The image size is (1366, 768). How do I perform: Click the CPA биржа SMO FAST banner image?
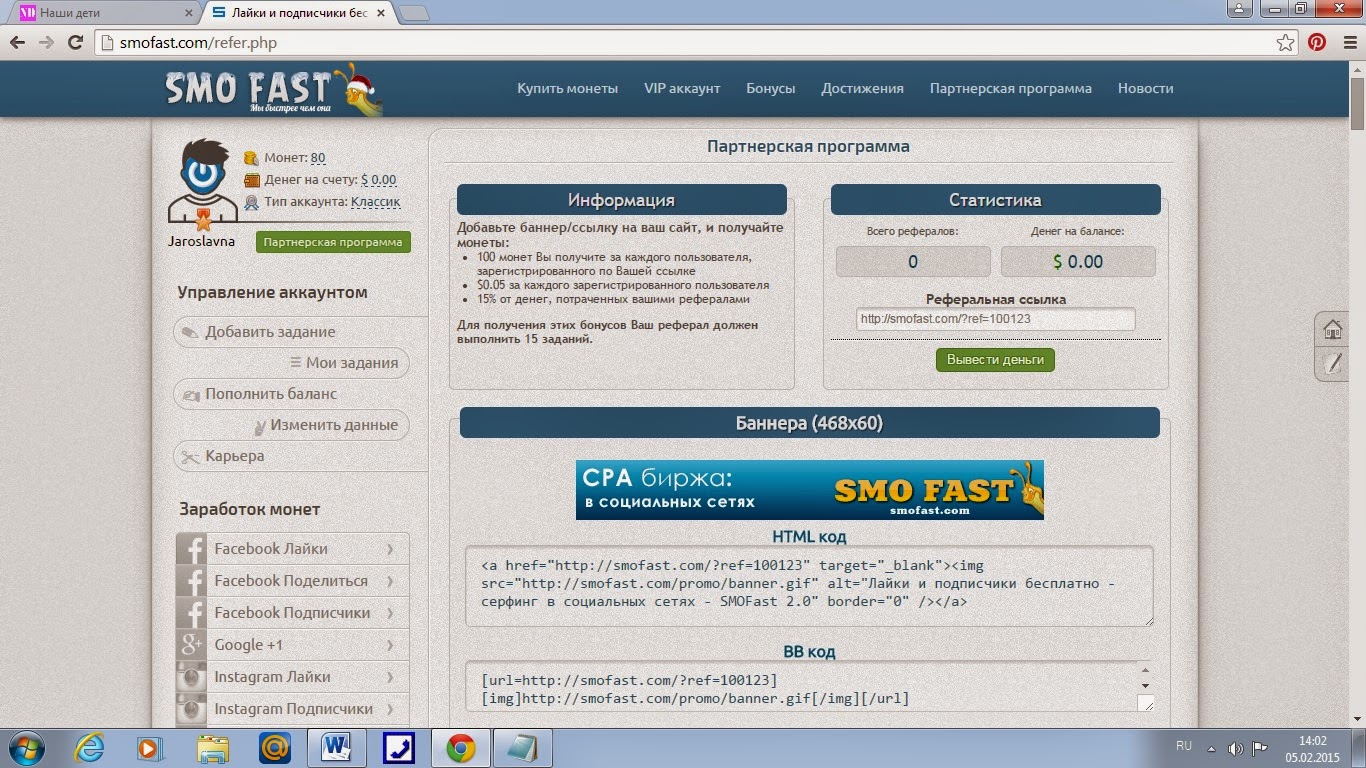810,490
